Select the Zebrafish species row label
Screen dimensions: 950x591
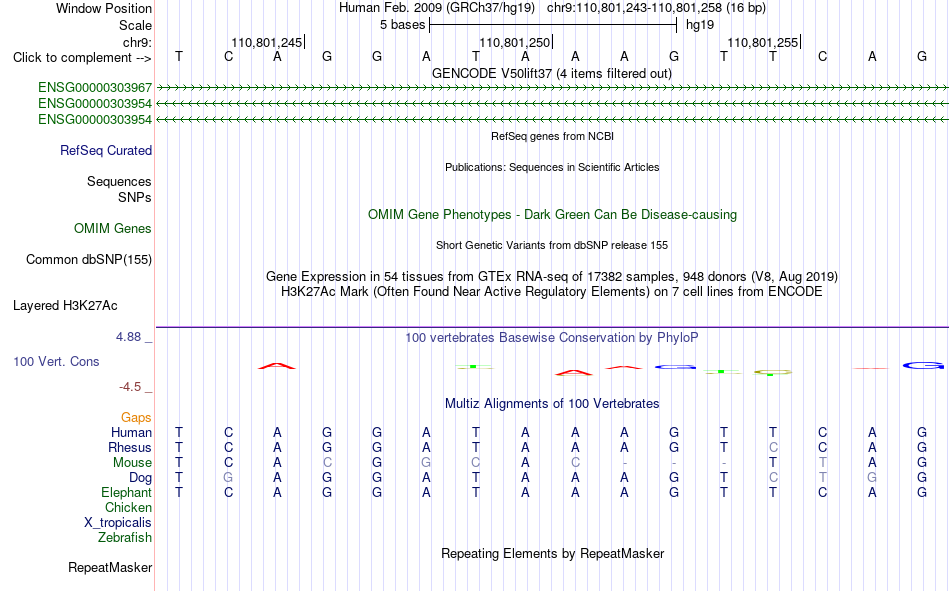pyautogui.click(x=125, y=538)
